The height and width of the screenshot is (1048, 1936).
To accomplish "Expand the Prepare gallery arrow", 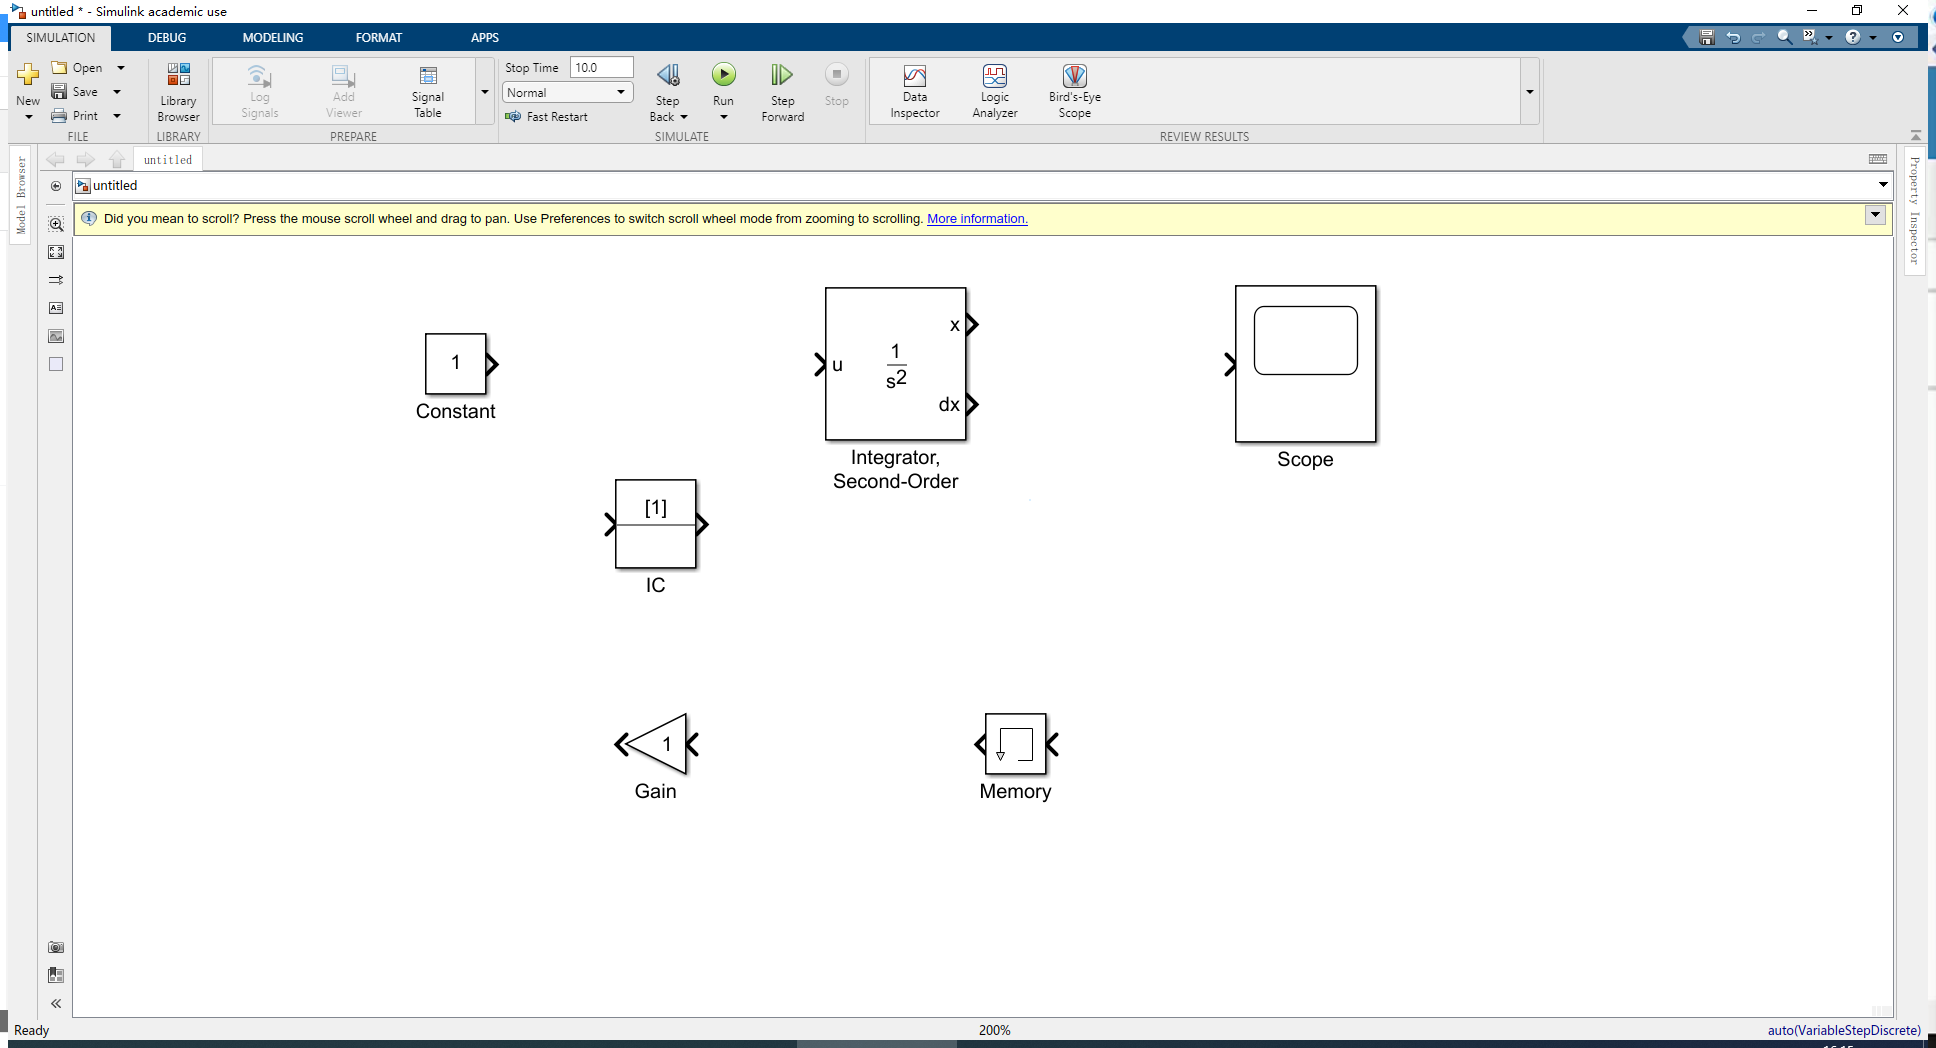I will pyautogui.click(x=485, y=92).
